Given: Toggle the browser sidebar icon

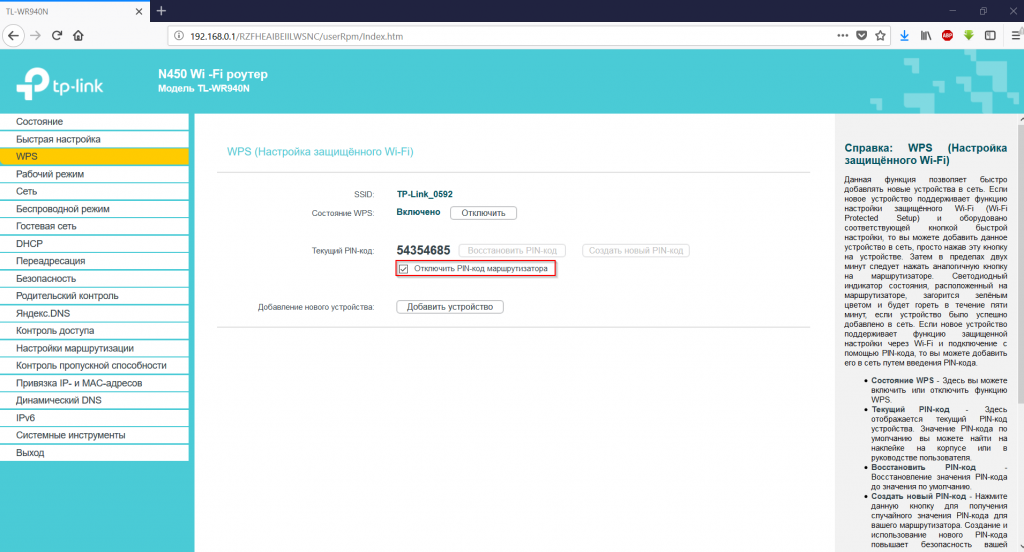Looking at the screenshot, I should click(990, 36).
